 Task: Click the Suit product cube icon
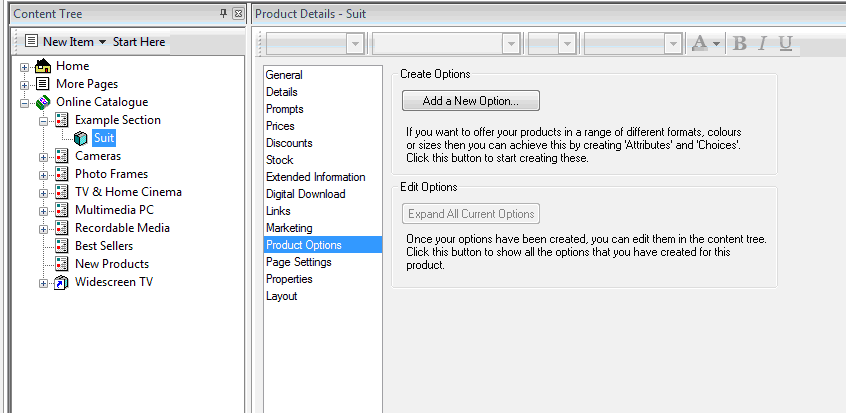[80, 138]
